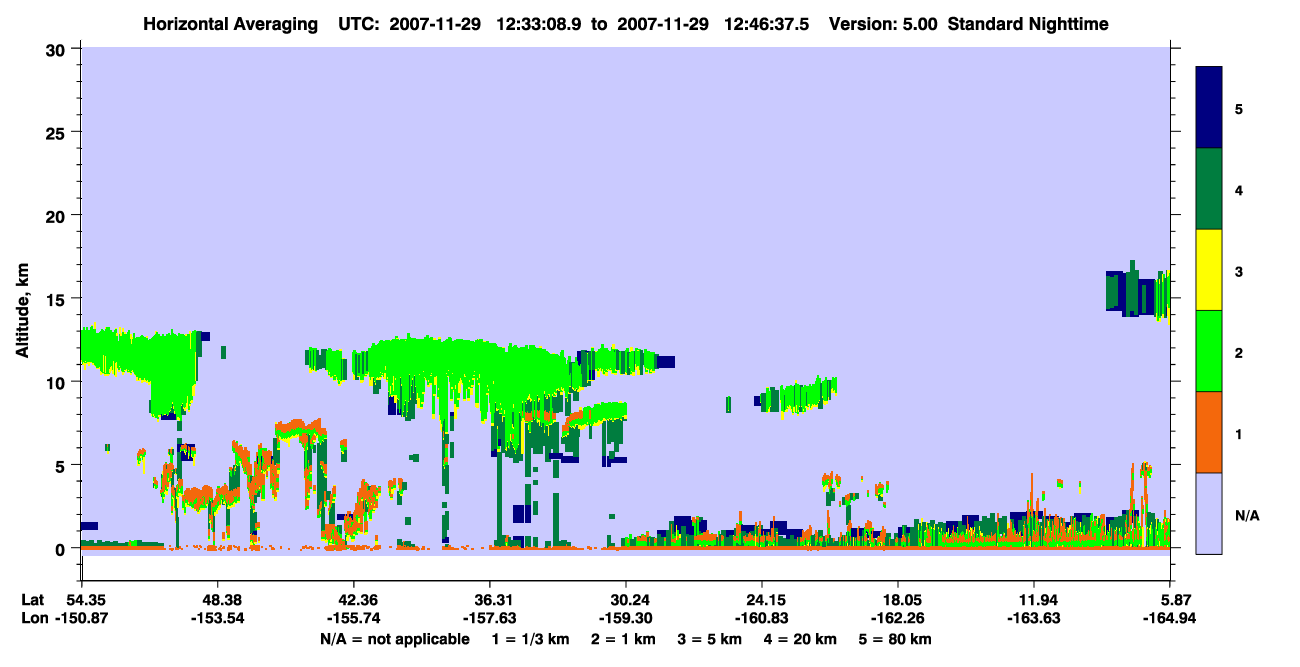1300x667 pixels.
Task: Click the isolated green cloud near 9 km
Action: click(797, 397)
